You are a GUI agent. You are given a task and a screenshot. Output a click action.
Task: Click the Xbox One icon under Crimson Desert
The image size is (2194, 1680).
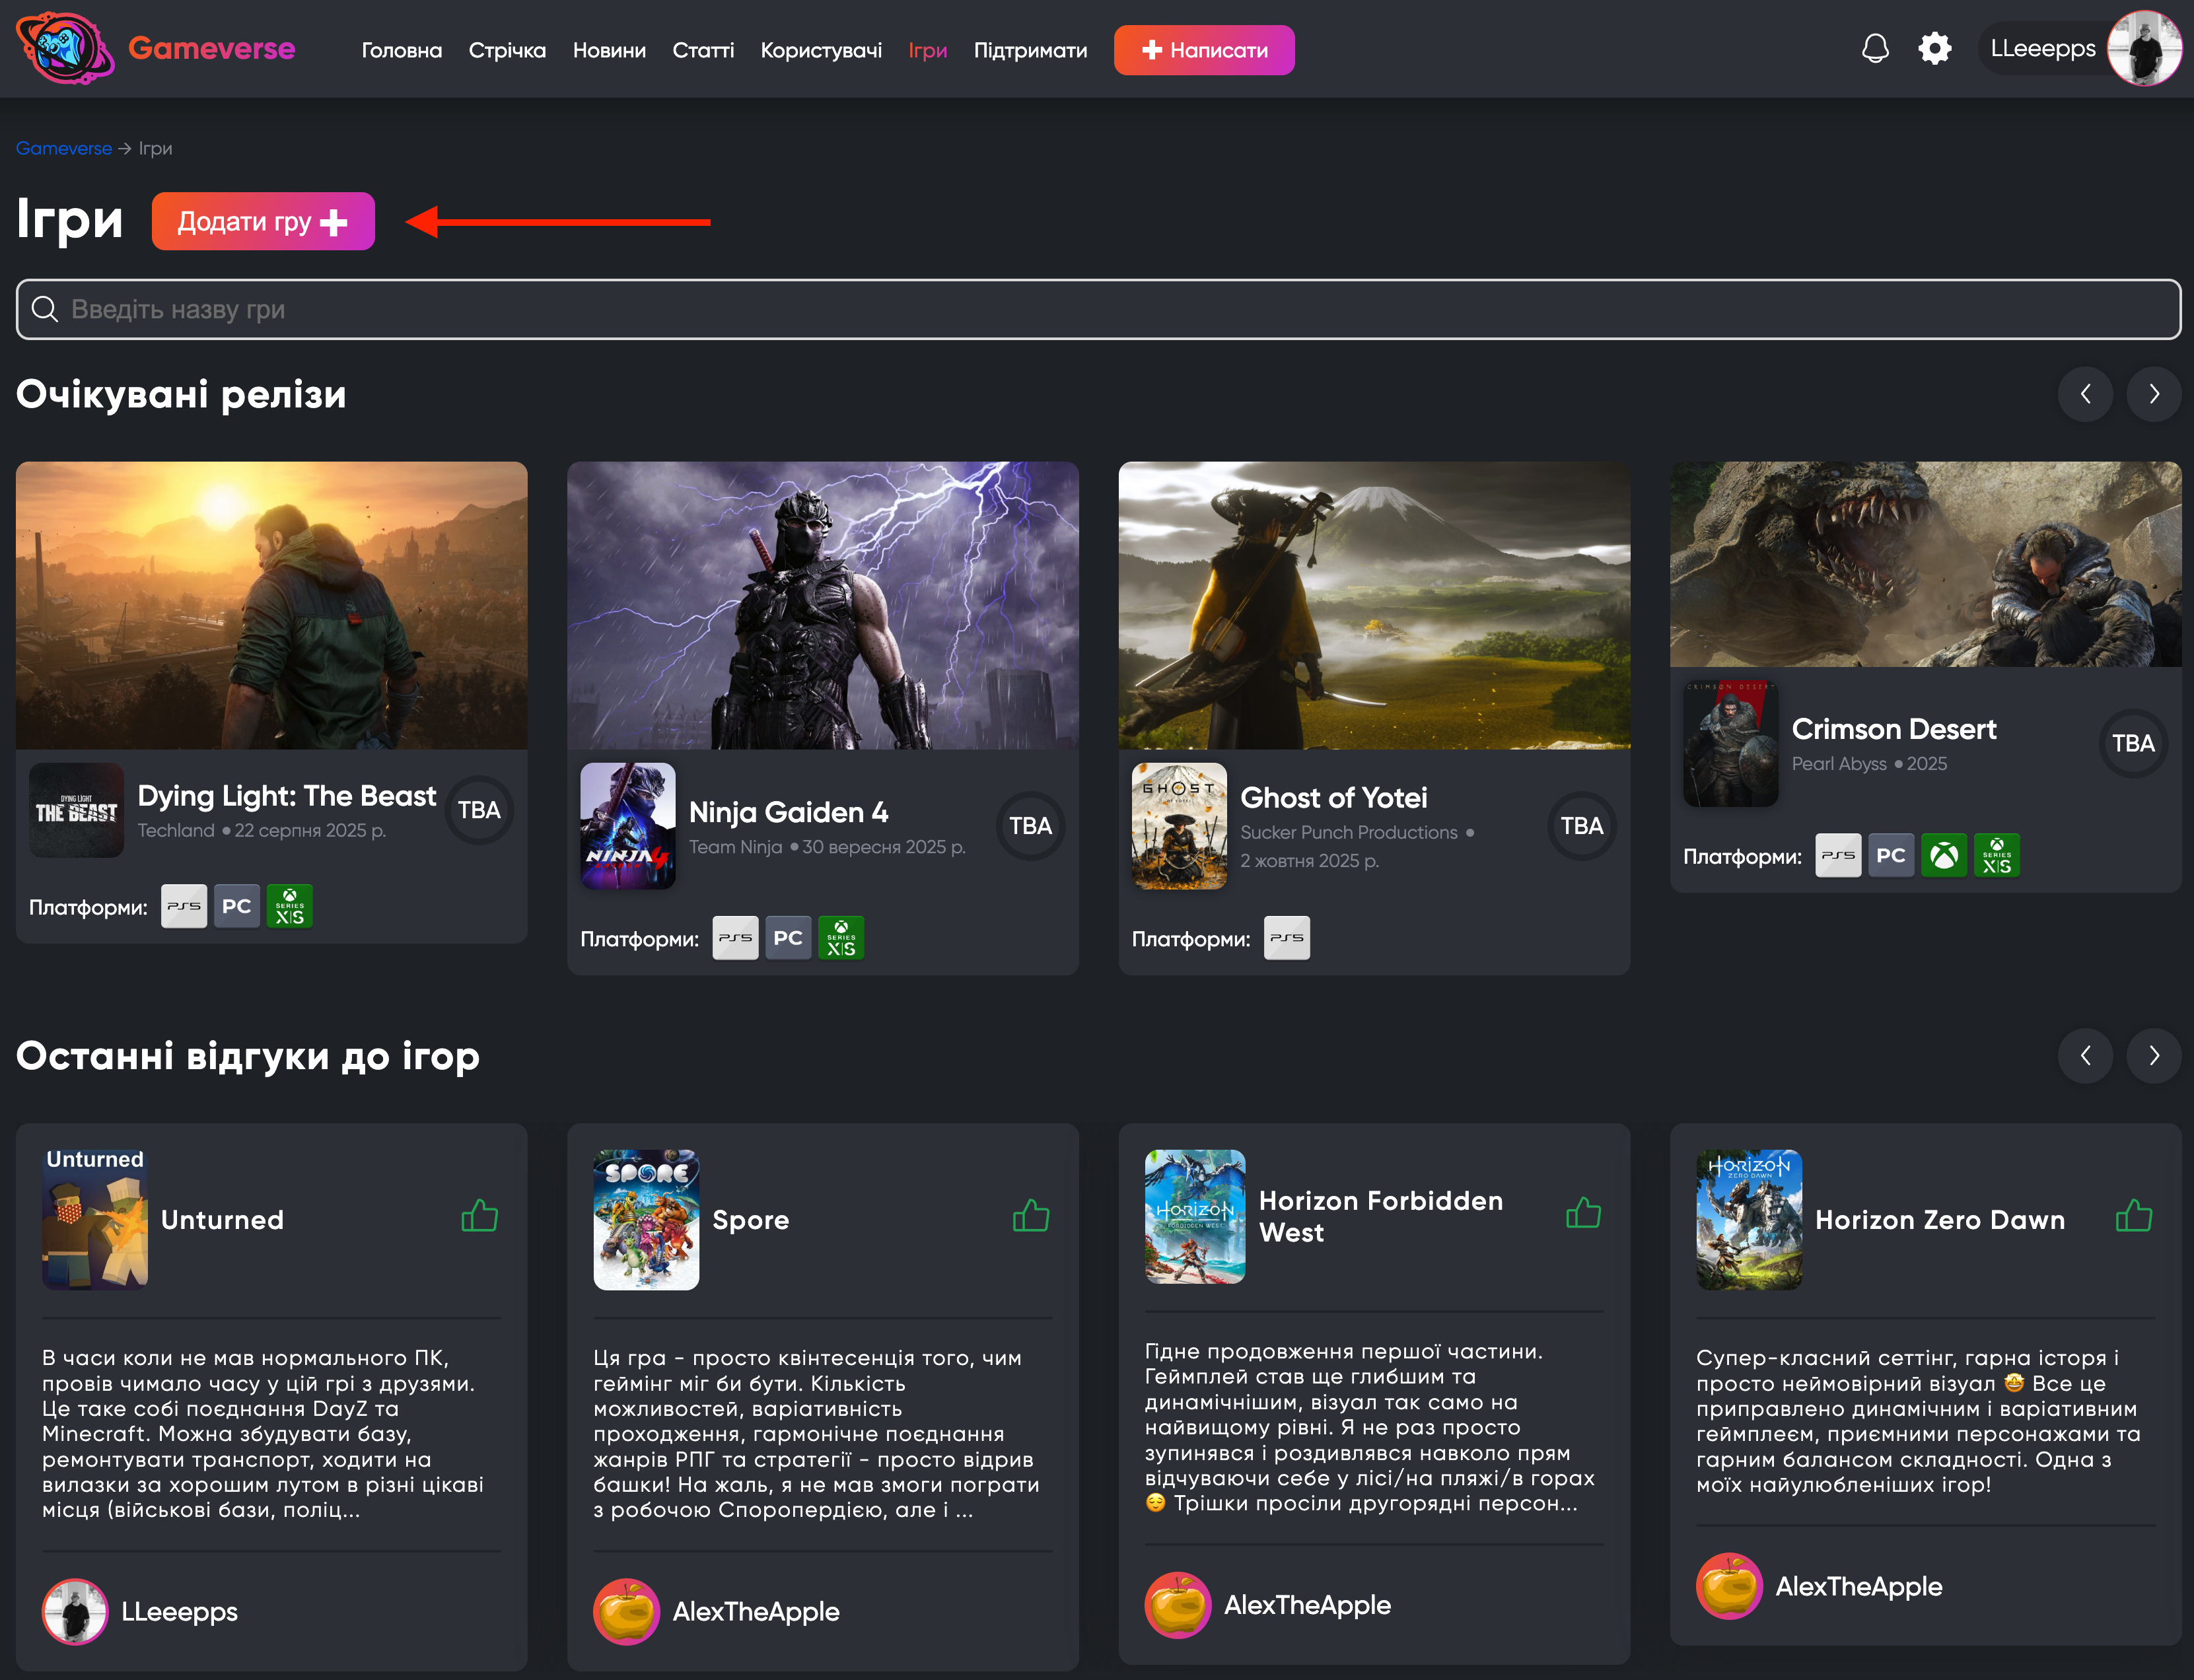1944,855
